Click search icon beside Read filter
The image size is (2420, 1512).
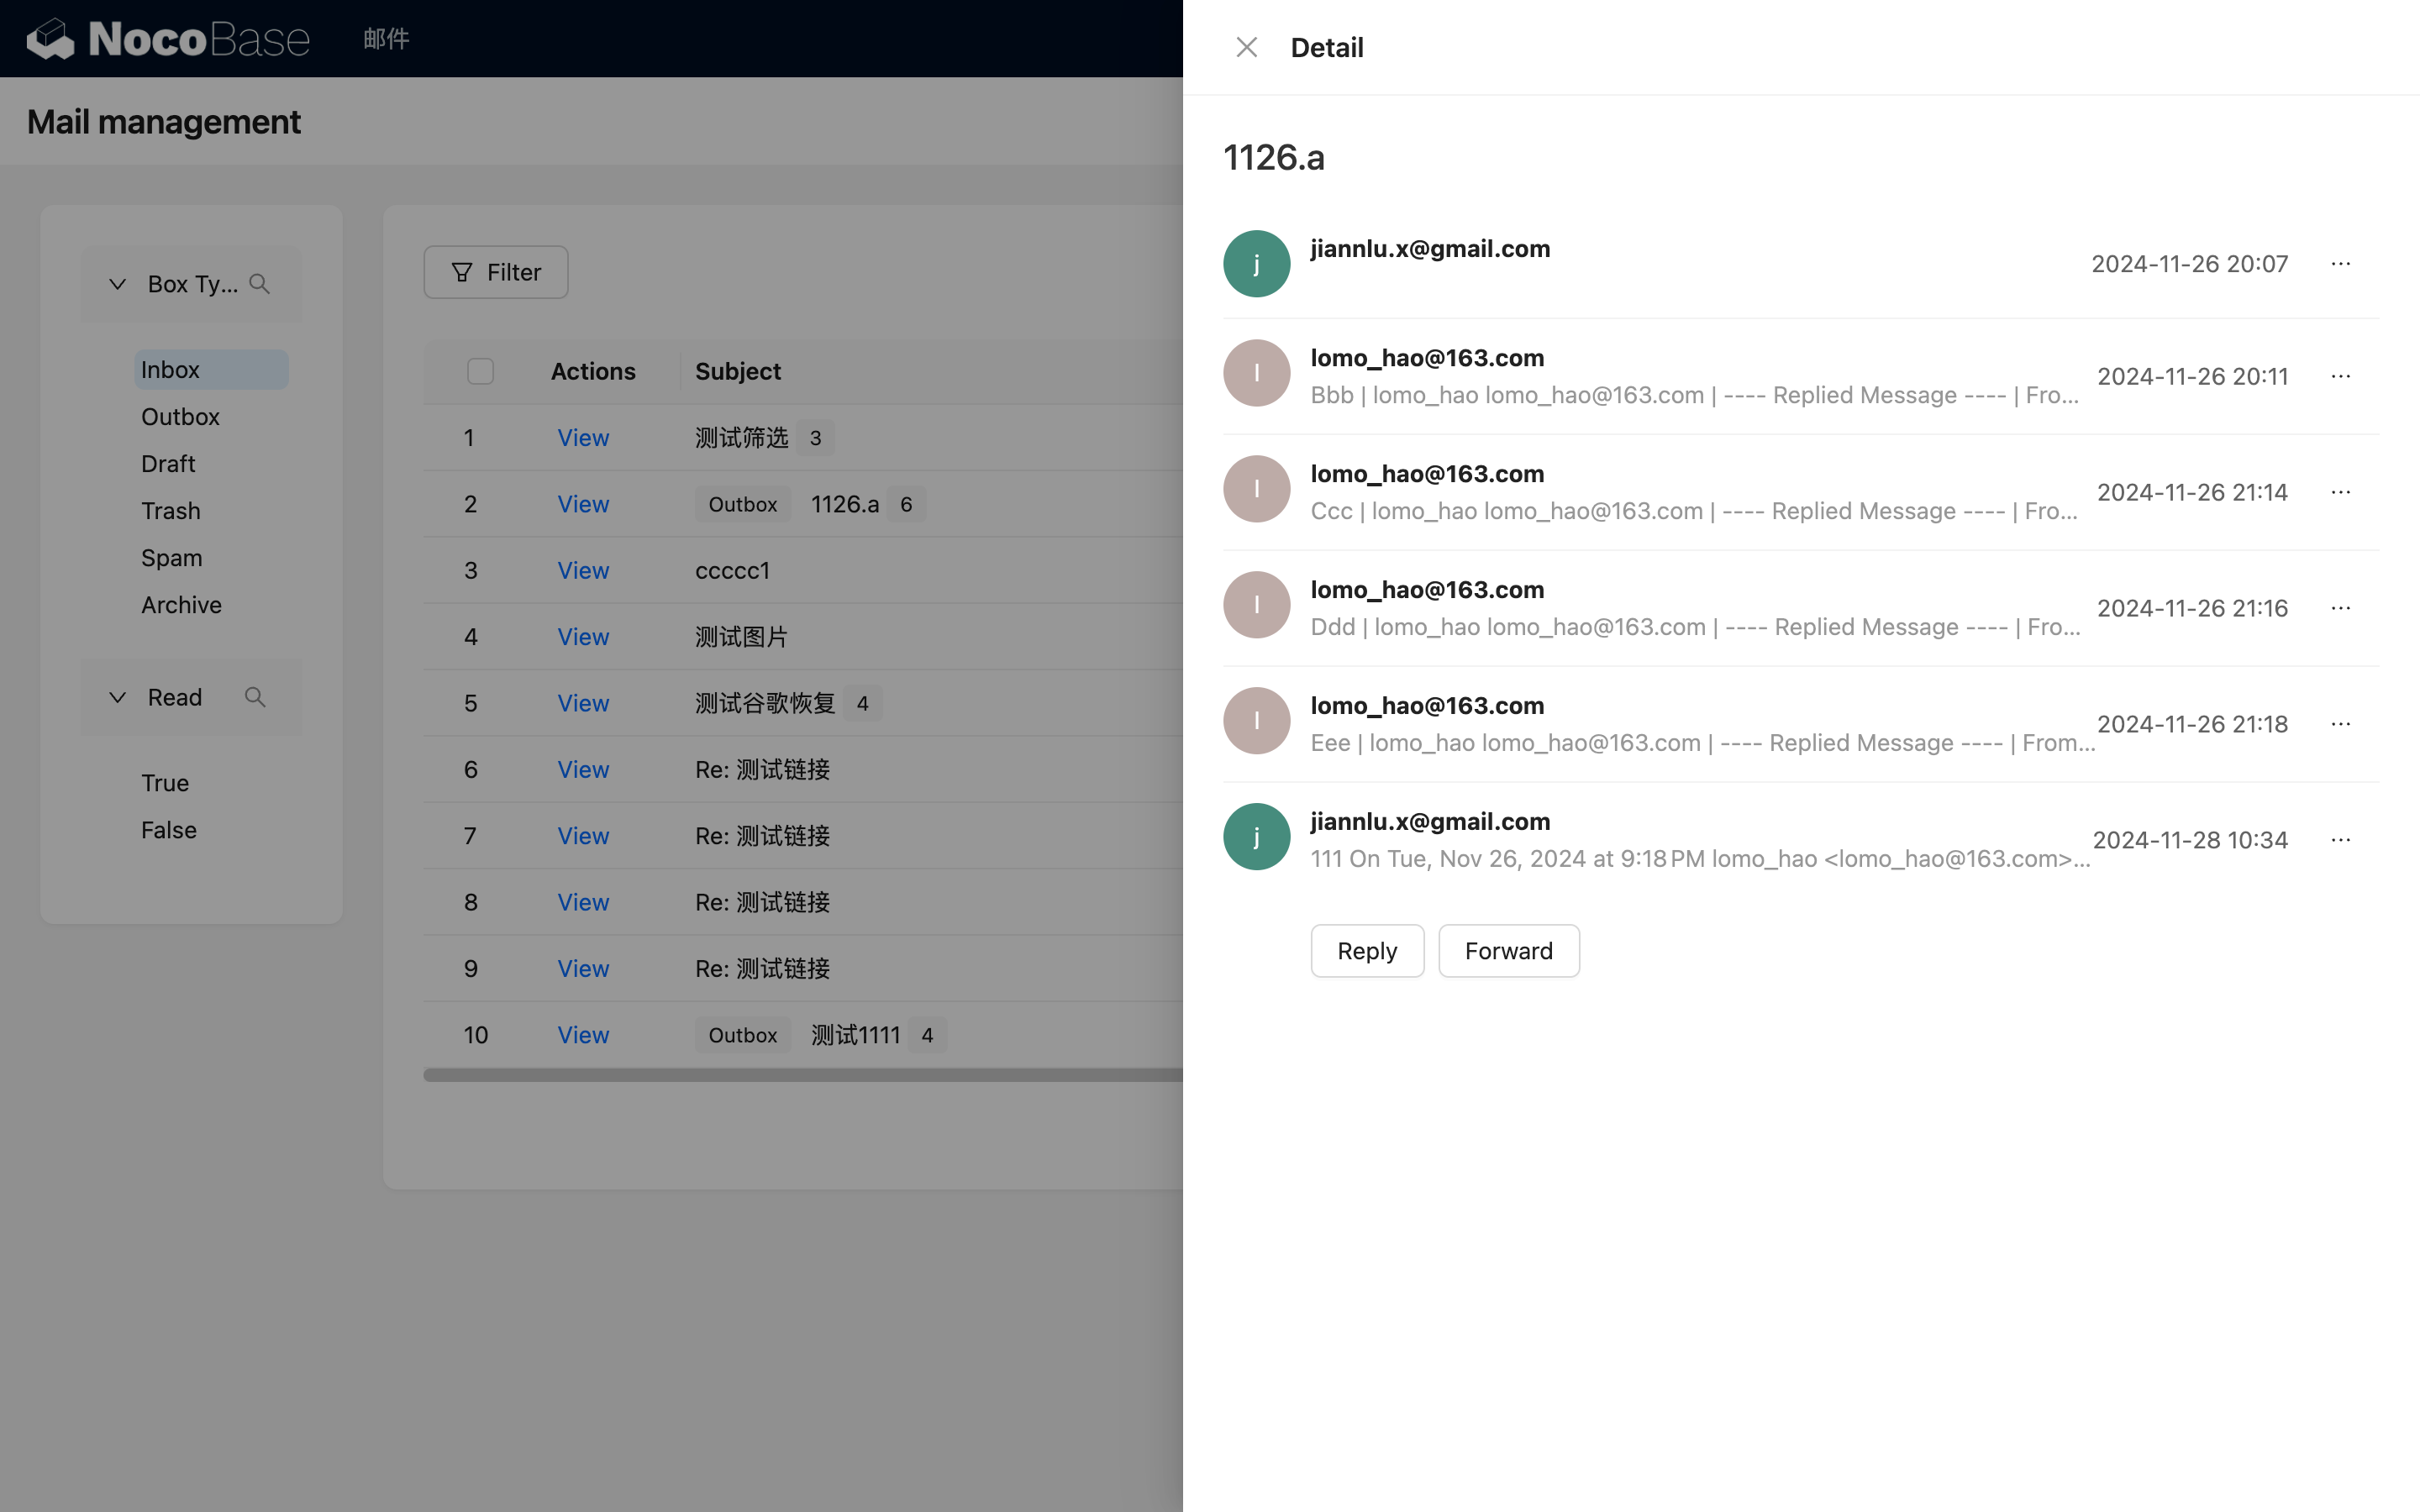point(255,697)
